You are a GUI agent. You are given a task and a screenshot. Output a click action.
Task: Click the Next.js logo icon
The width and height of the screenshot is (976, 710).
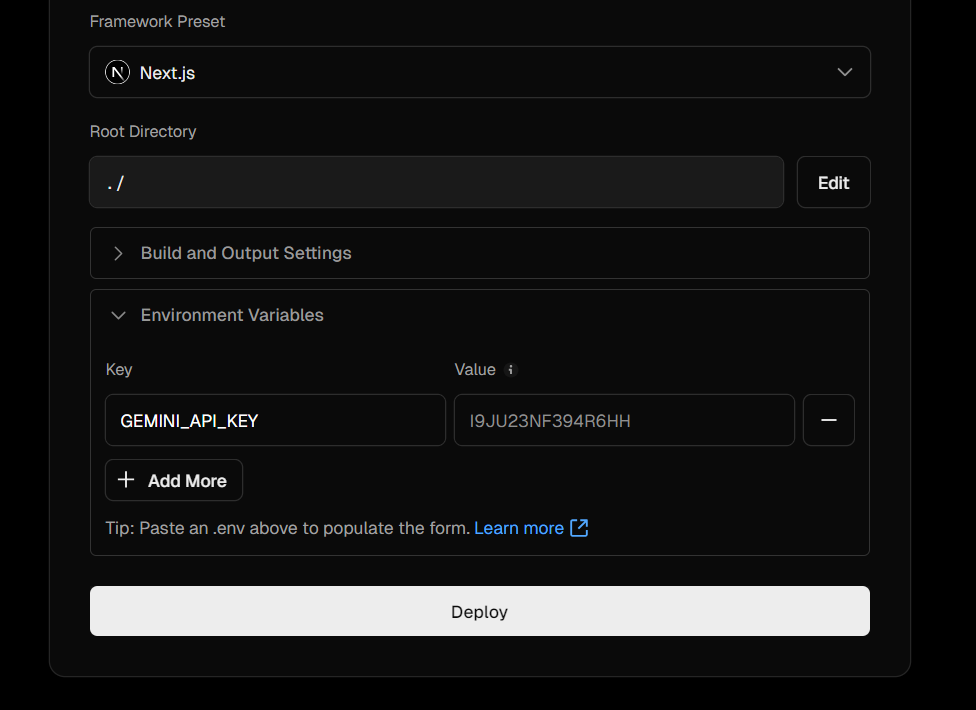(118, 72)
